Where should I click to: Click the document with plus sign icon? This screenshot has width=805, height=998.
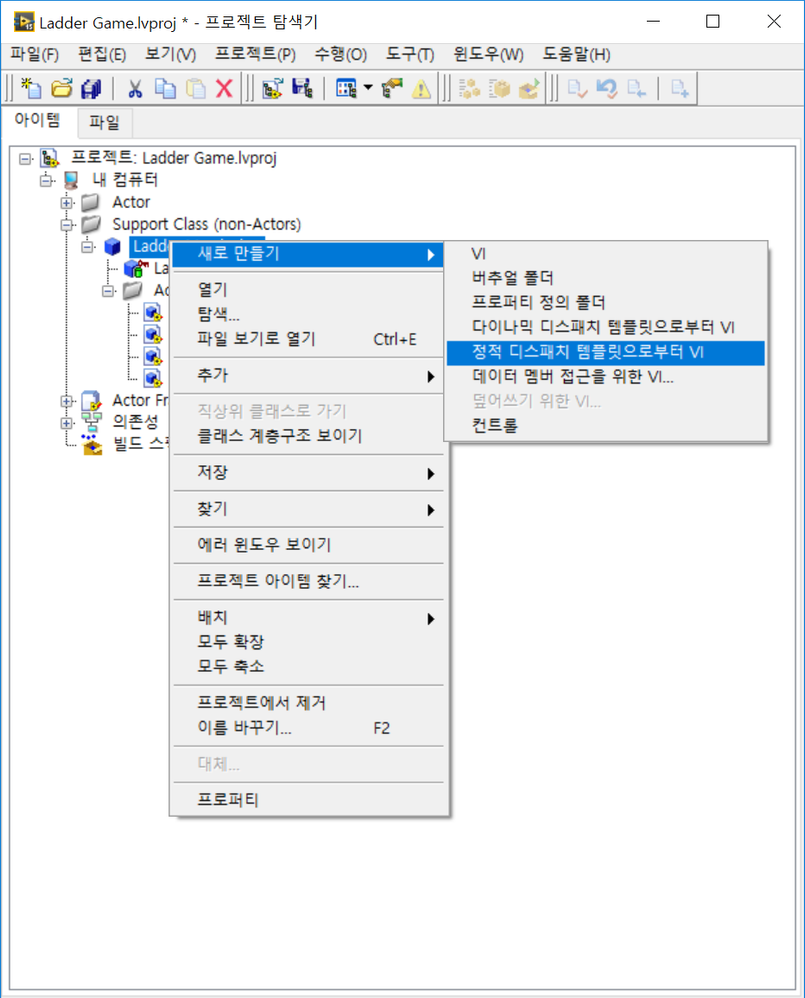pyautogui.click(x=680, y=88)
